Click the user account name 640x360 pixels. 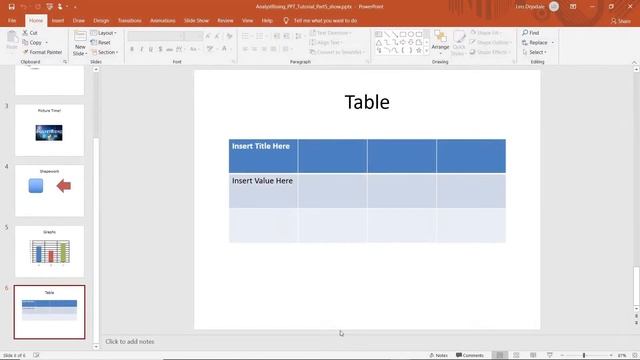(530, 7)
